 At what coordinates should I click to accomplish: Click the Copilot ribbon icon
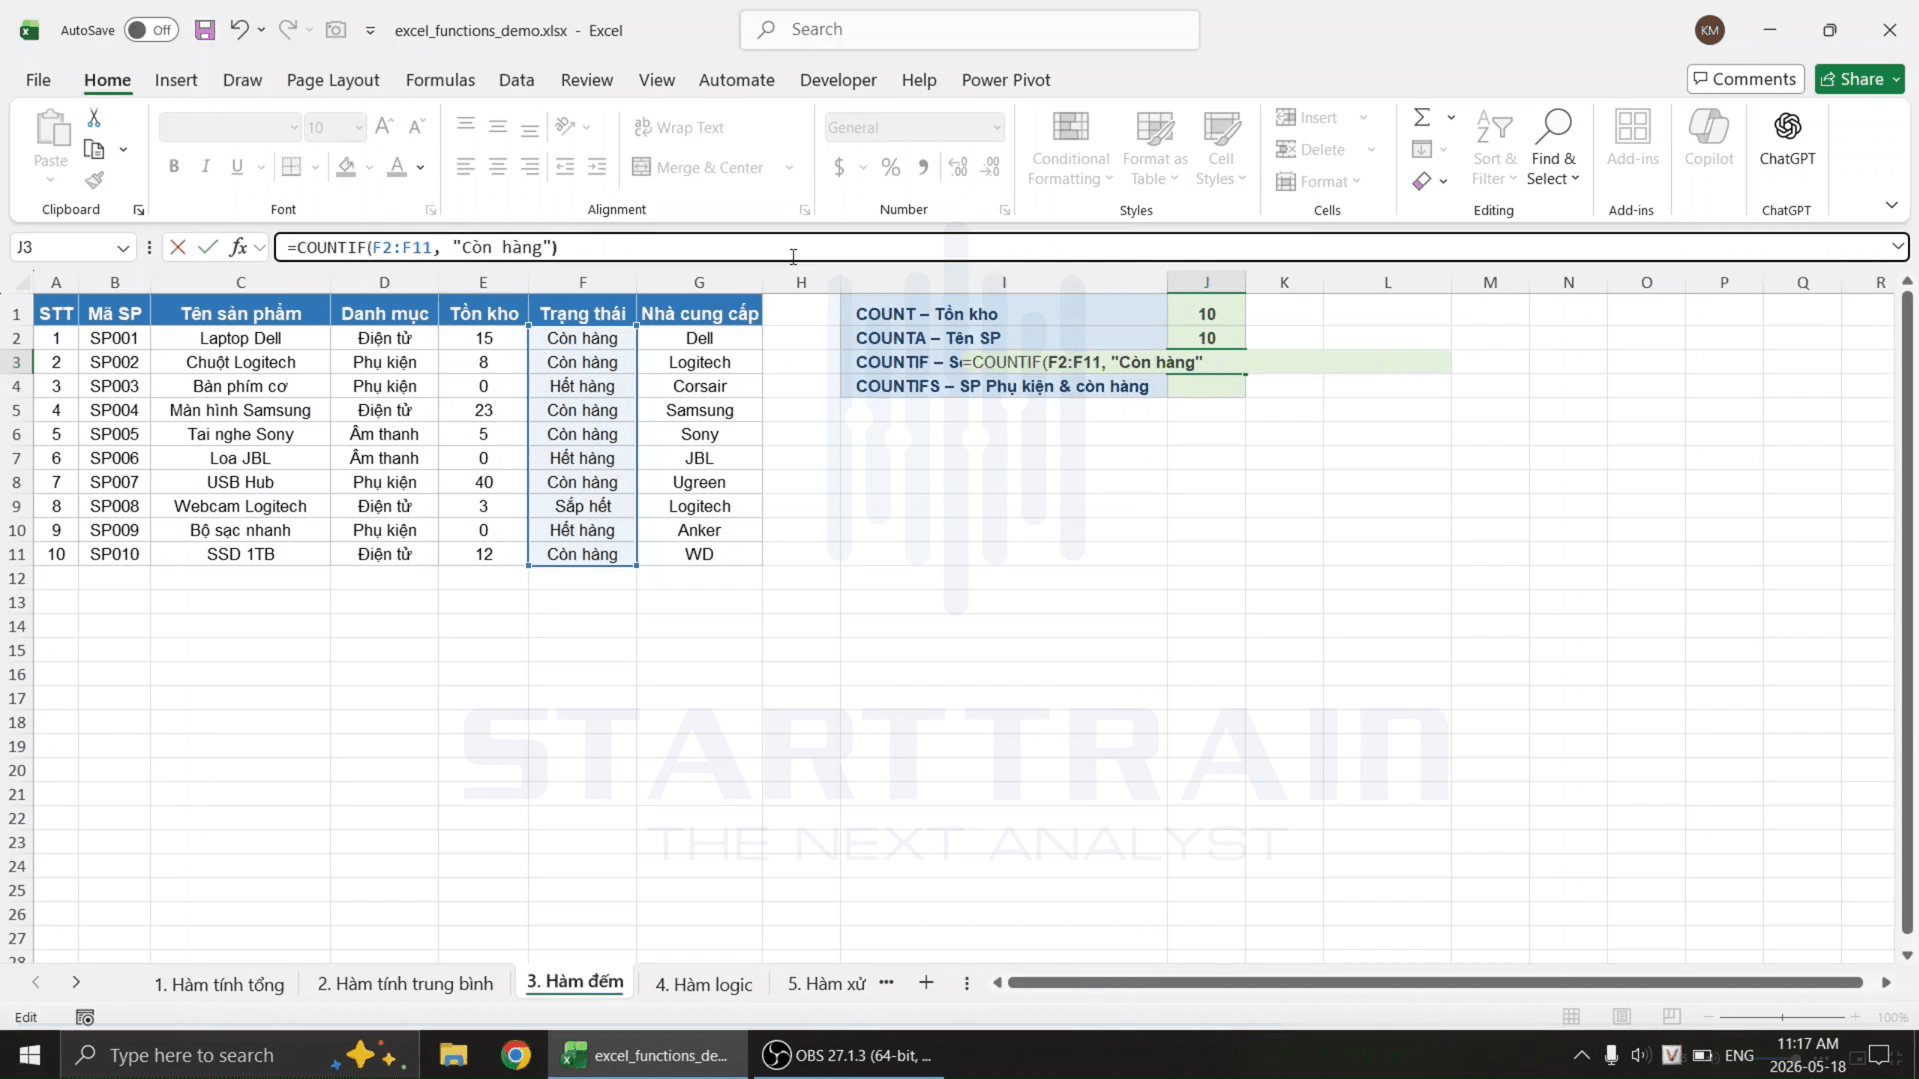point(1709,138)
